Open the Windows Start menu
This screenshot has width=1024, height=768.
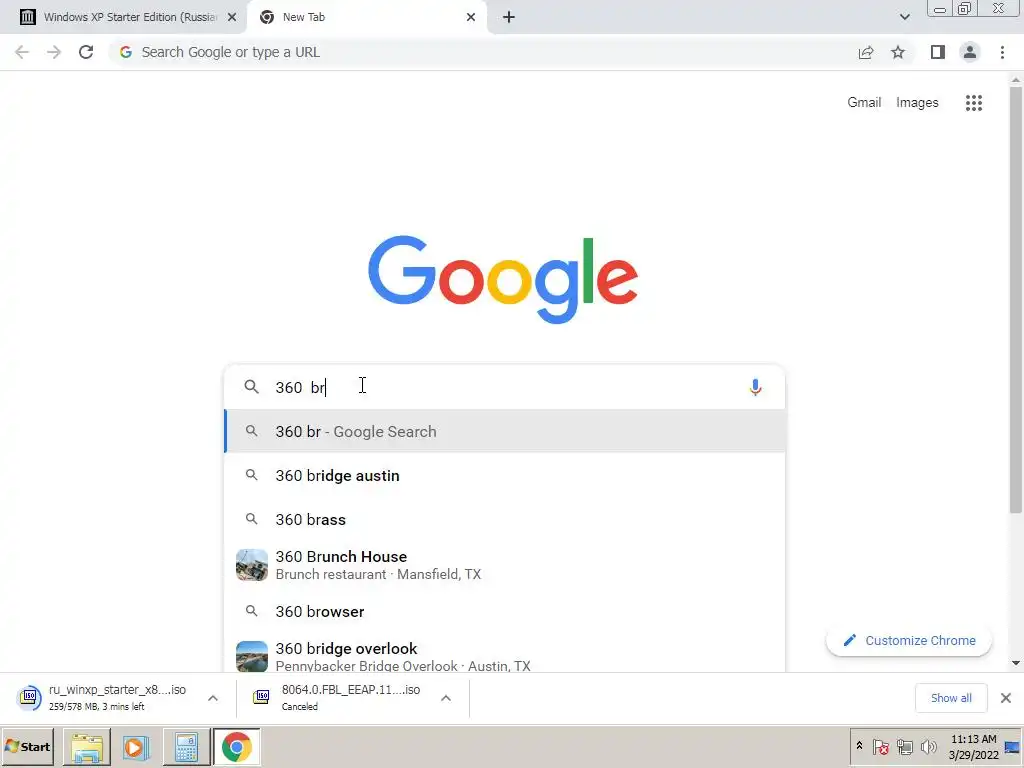[27, 746]
